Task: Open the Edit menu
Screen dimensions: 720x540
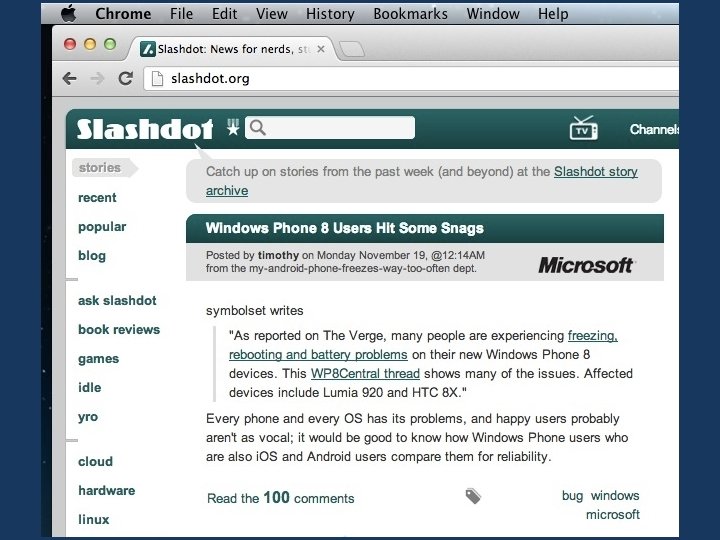Action: (225, 14)
